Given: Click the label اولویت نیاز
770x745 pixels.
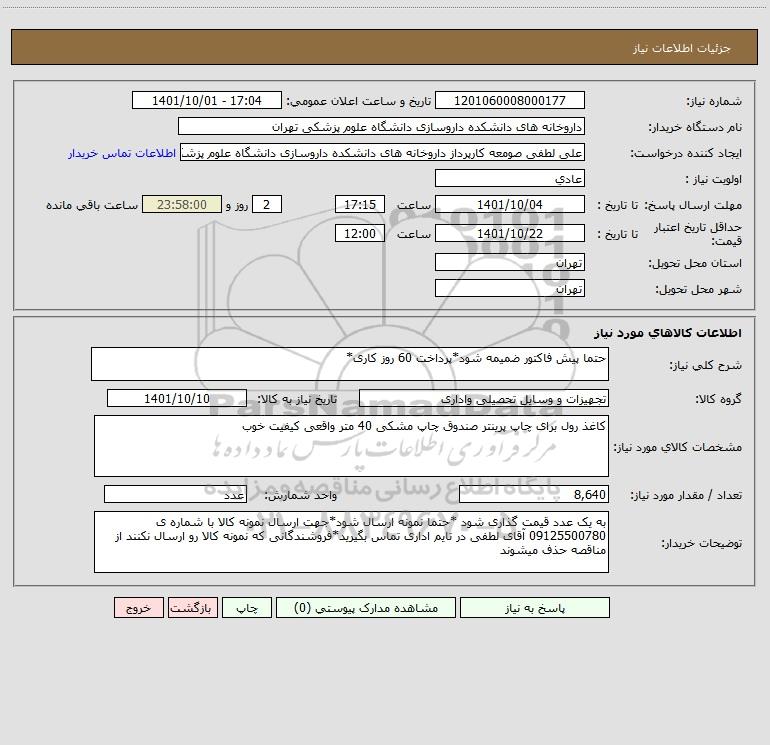Looking at the screenshot, I should click(x=714, y=179).
